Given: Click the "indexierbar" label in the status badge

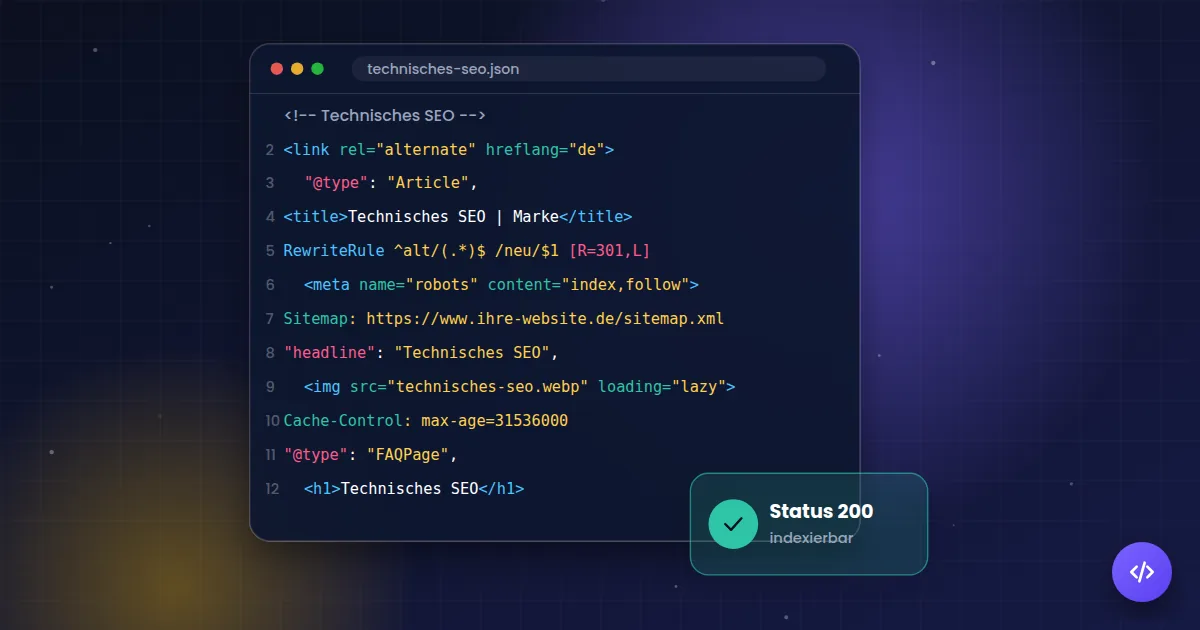Looking at the screenshot, I should (811, 538).
